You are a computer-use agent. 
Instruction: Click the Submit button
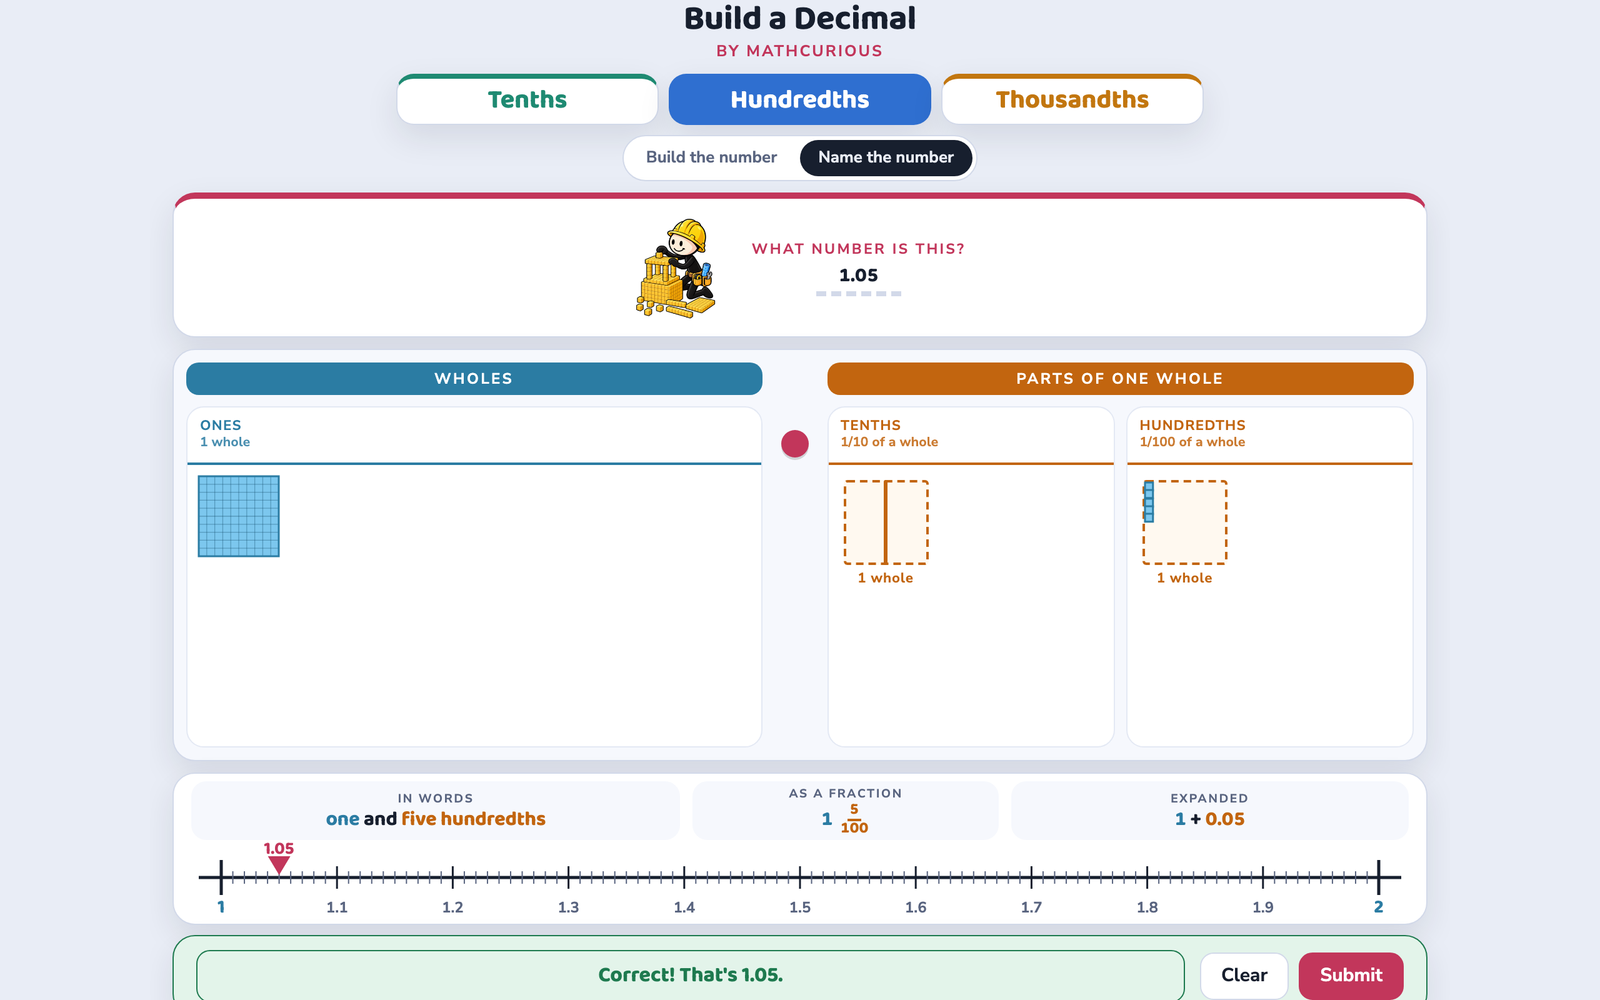click(x=1351, y=975)
